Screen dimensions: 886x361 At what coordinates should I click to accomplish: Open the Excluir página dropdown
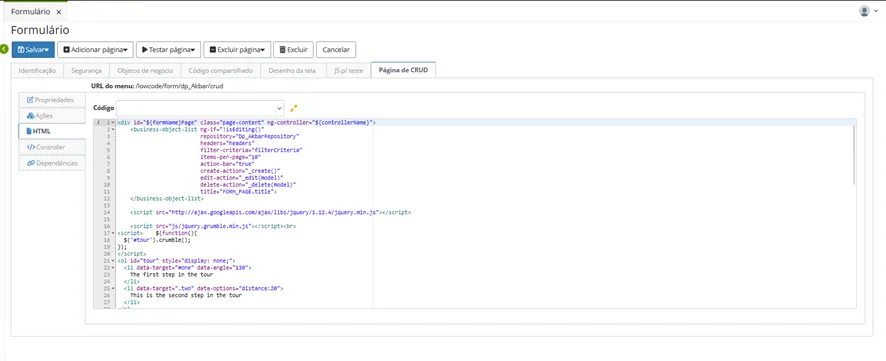click(237, 50)
